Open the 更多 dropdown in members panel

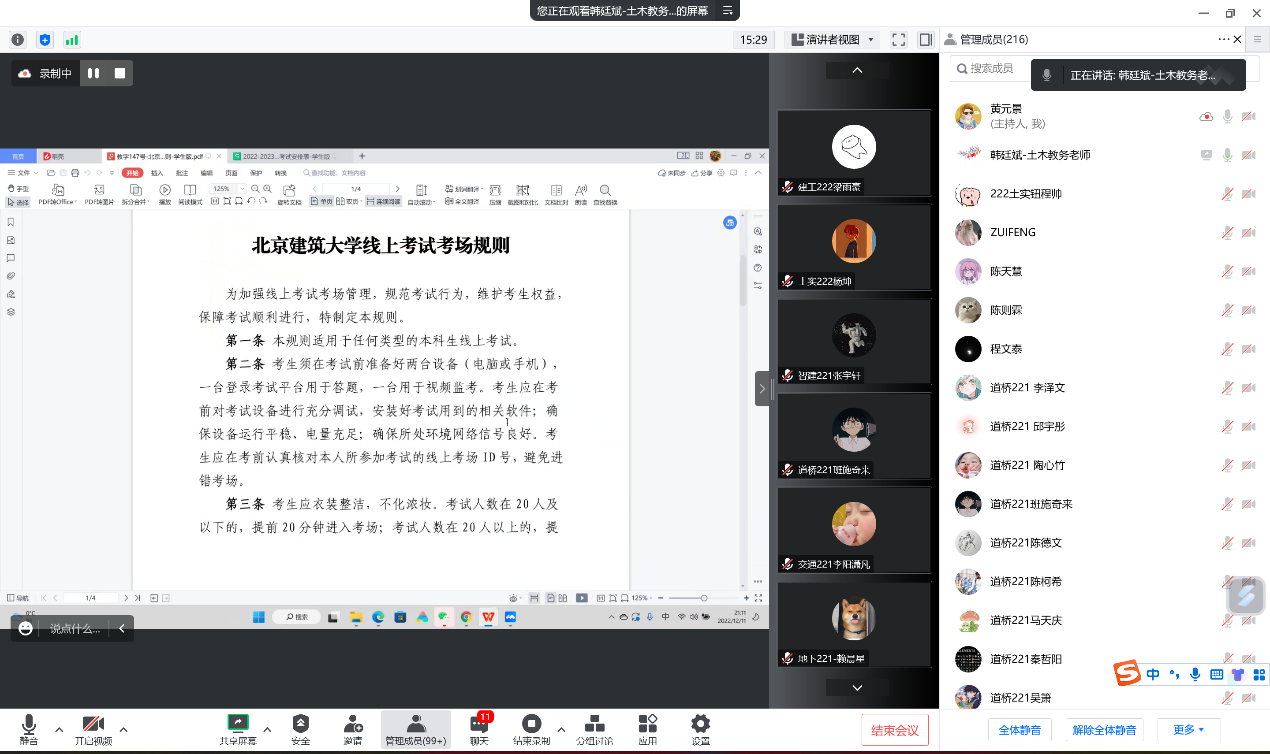(1188, 730)
